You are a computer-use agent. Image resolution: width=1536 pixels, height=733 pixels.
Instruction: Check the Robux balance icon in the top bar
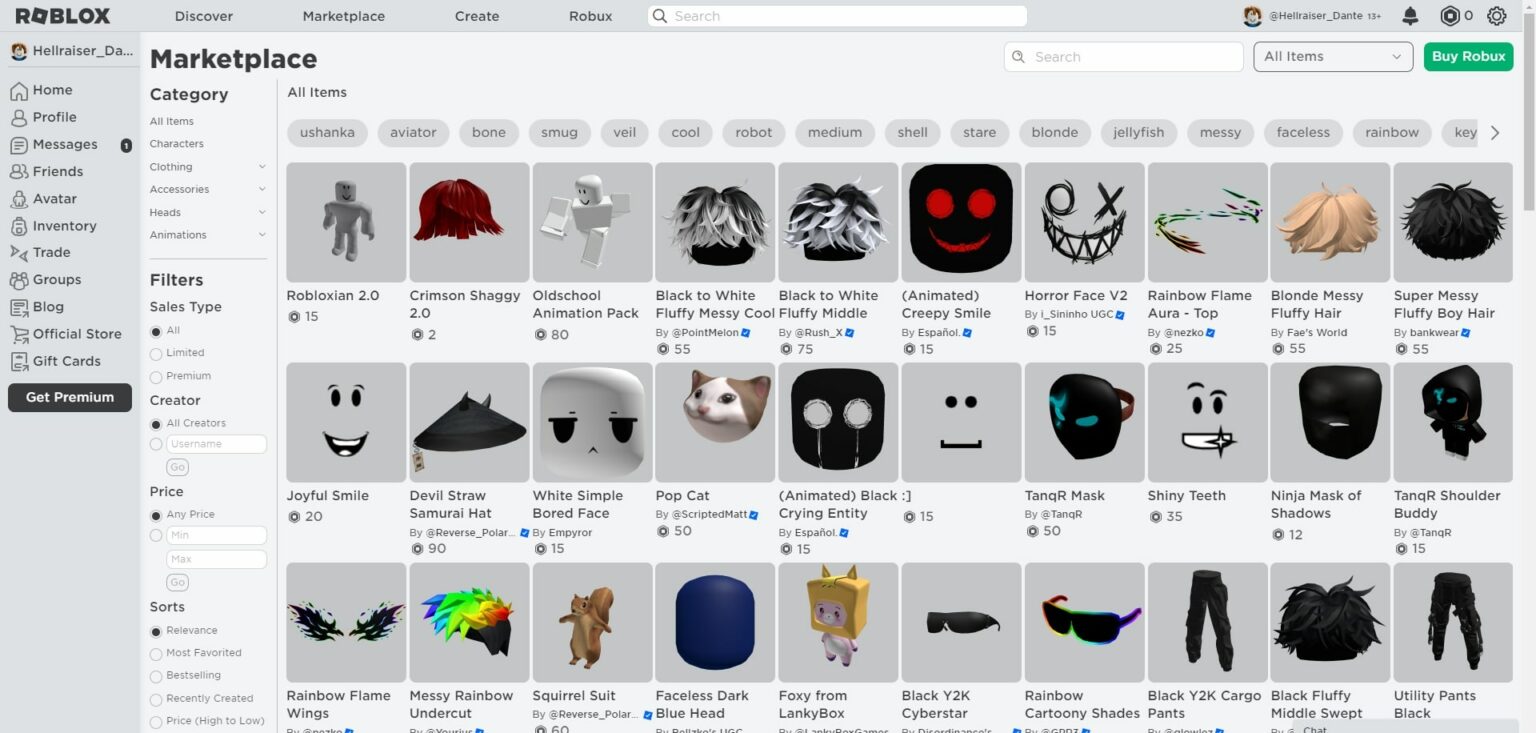point(1448,15)
